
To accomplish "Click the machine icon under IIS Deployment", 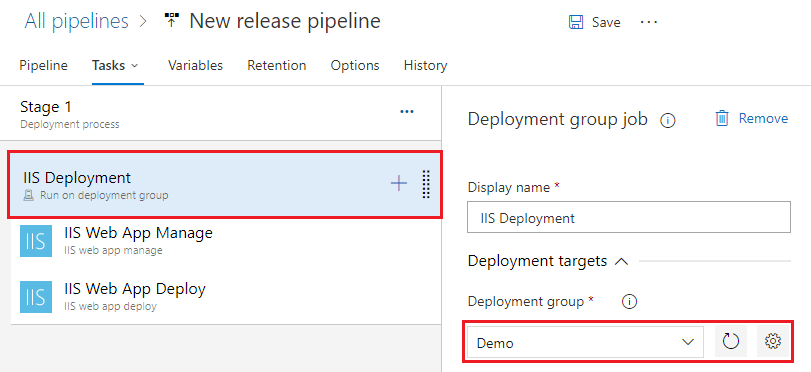I will tap(28, 196).
